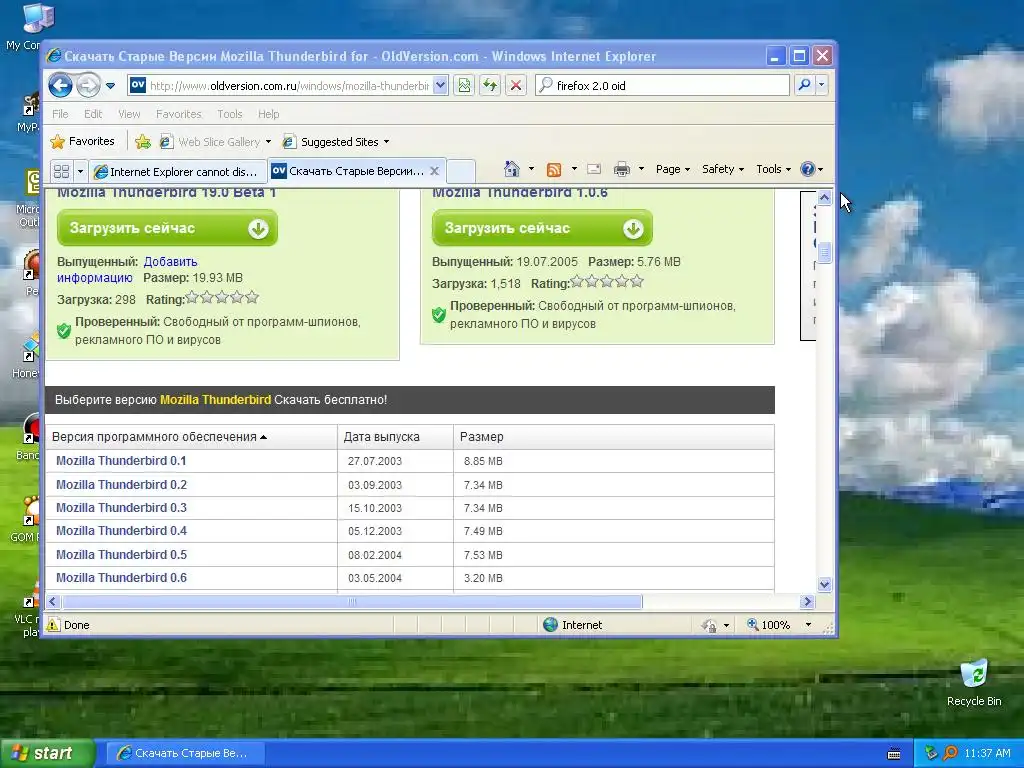
Task: Open the View menu
Action: (x=129, y=114)
